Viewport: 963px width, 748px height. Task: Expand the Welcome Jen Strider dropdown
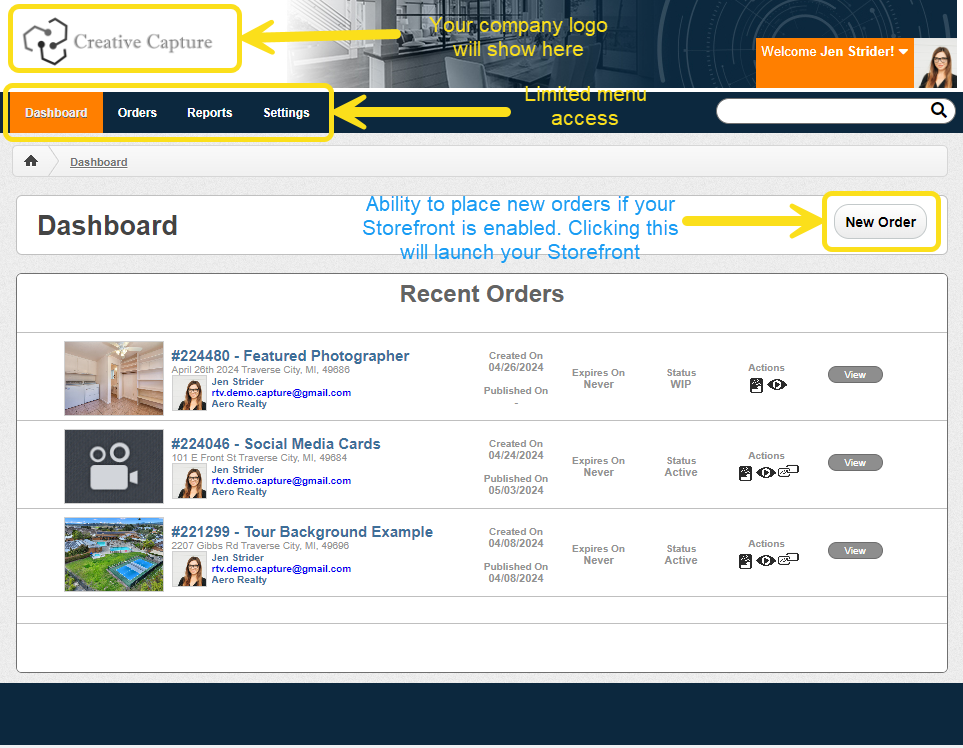tap(835, 52)
